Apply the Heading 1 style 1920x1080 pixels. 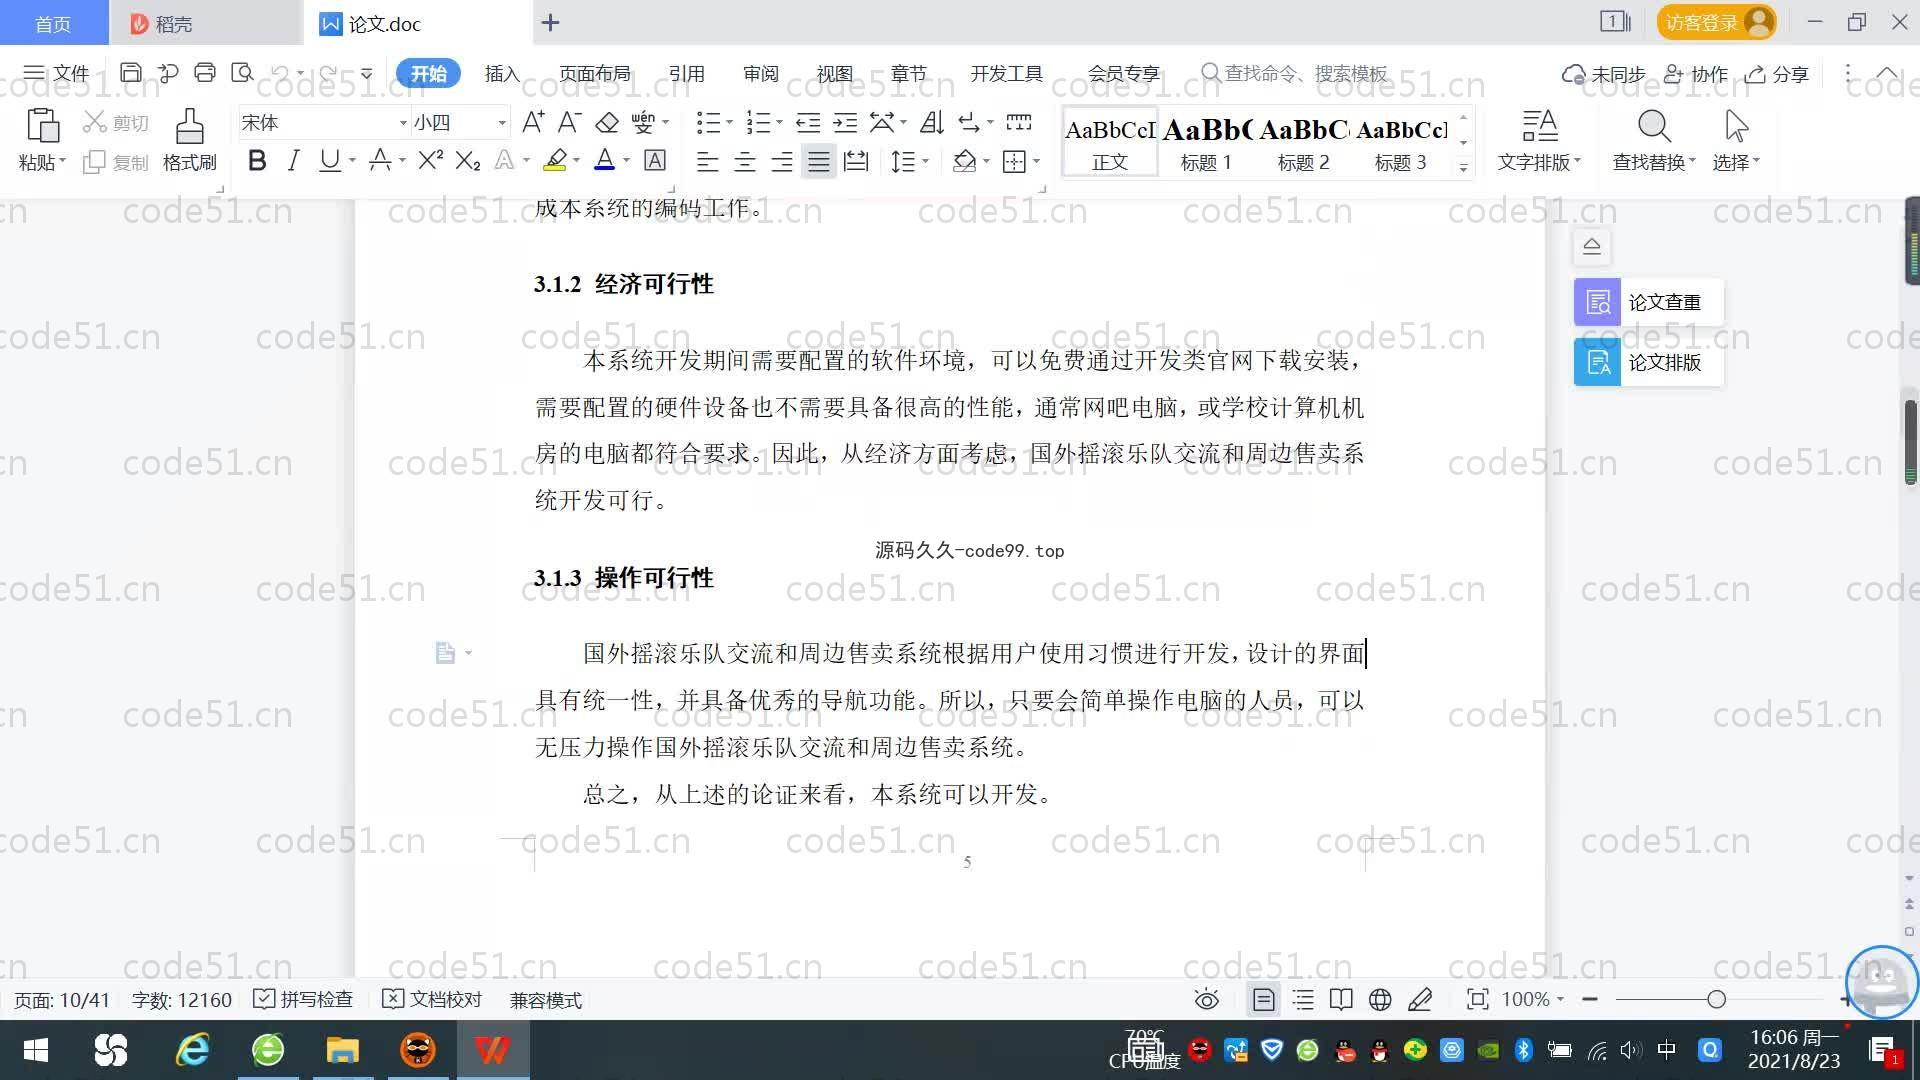tap(1206, 144)
